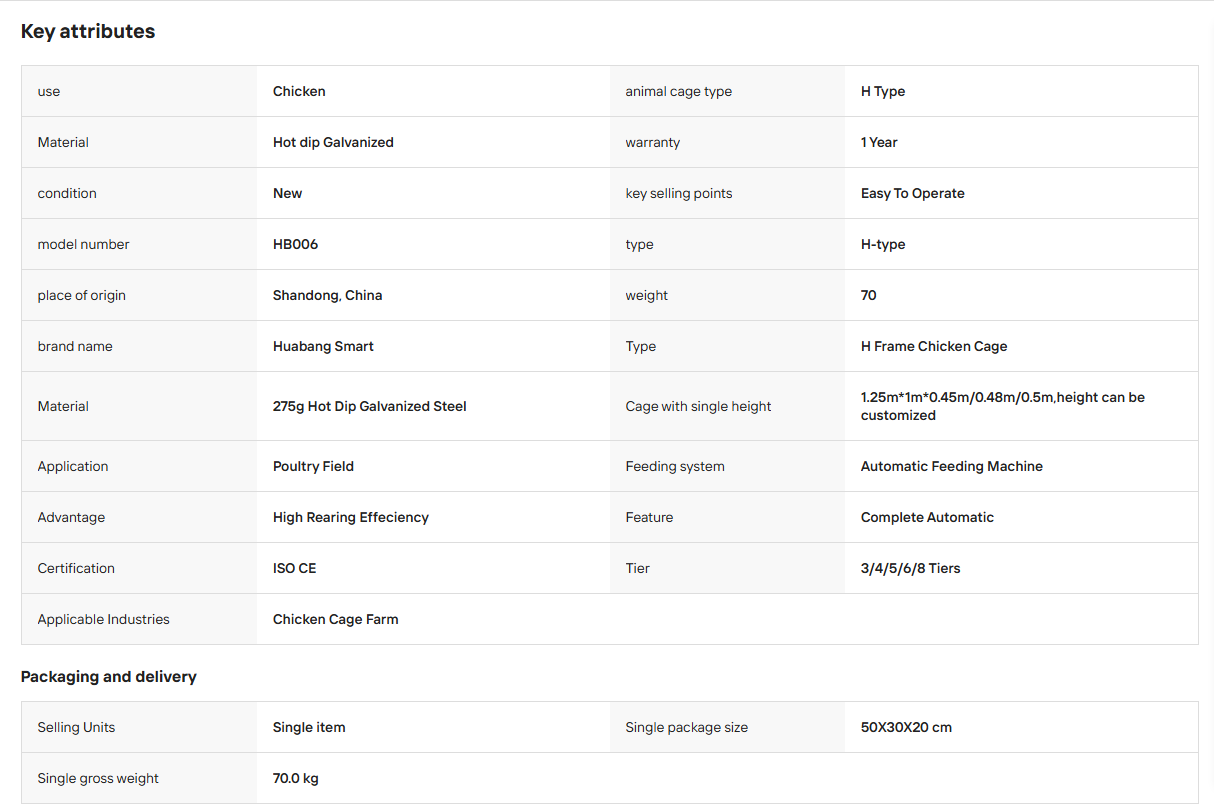Click the Key attributes heading

[88, 31]
